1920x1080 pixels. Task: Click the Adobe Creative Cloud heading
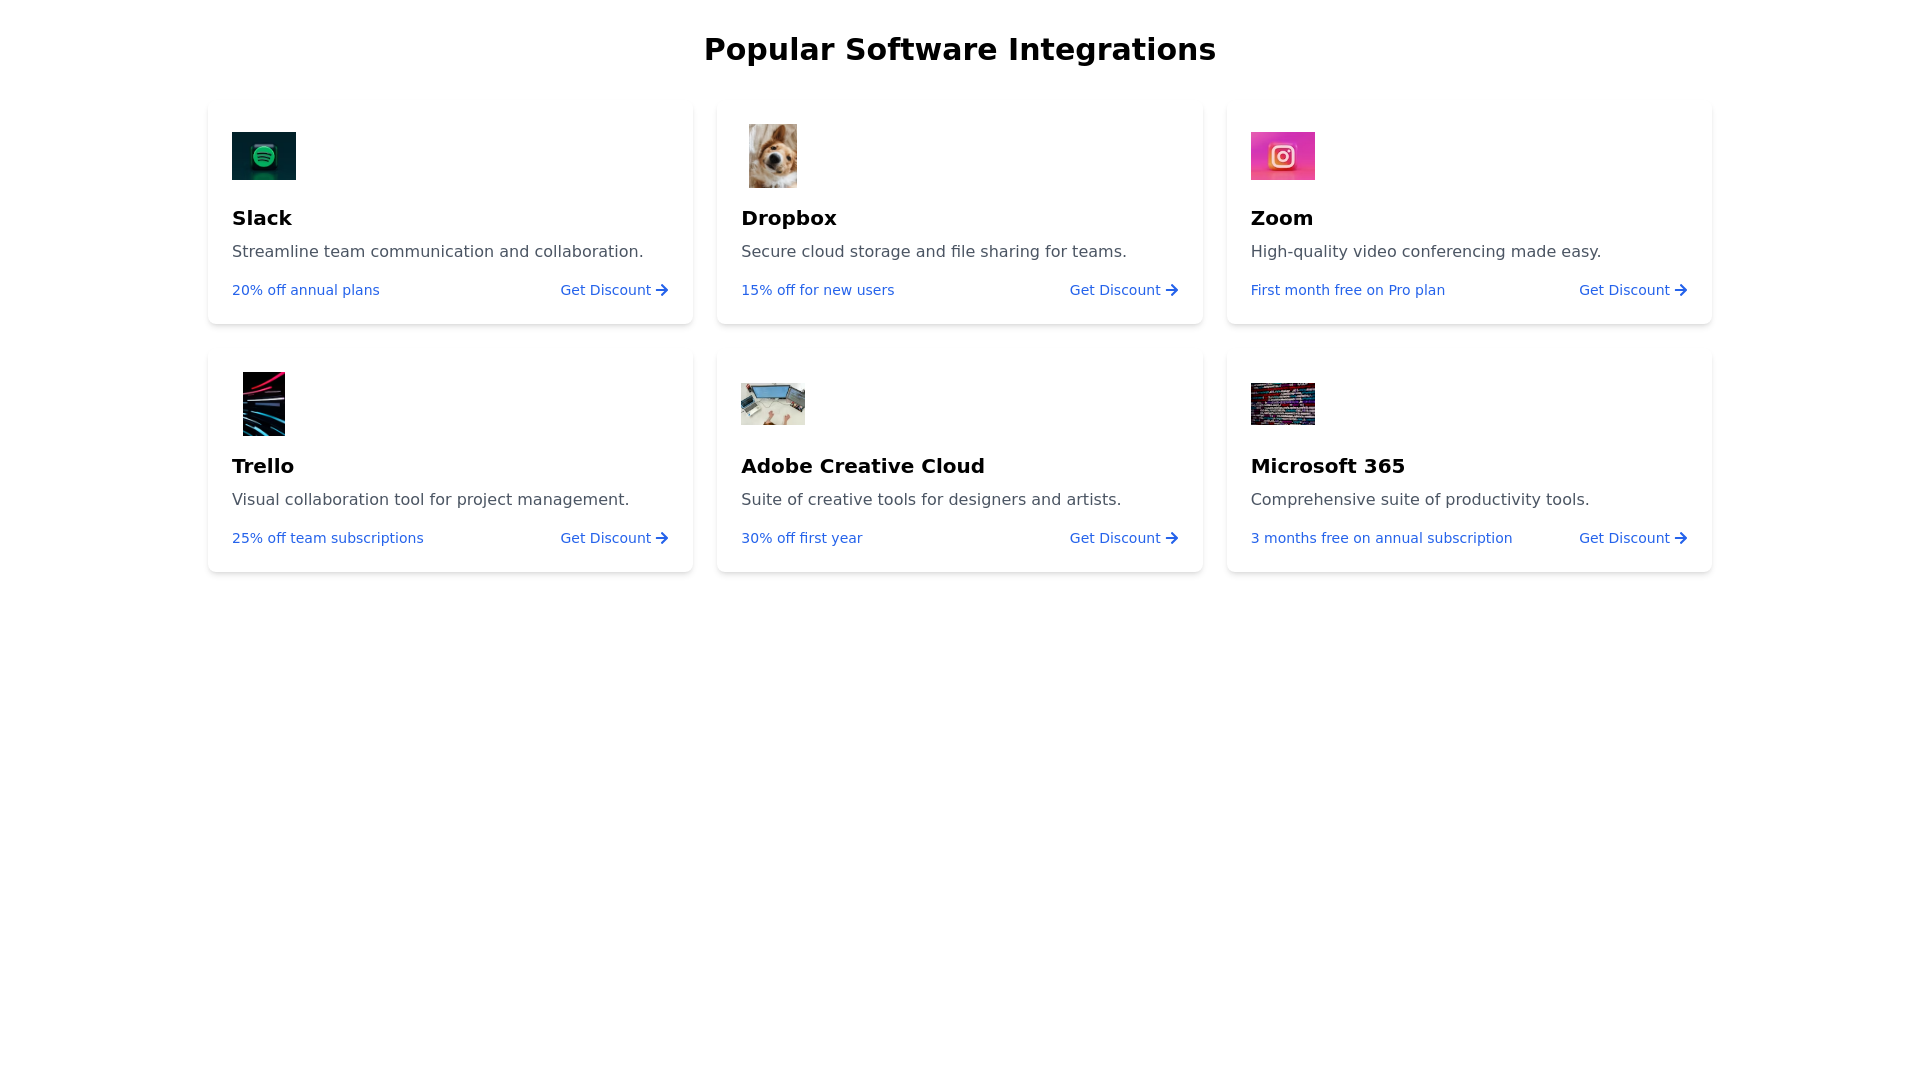tap(862, 466)
